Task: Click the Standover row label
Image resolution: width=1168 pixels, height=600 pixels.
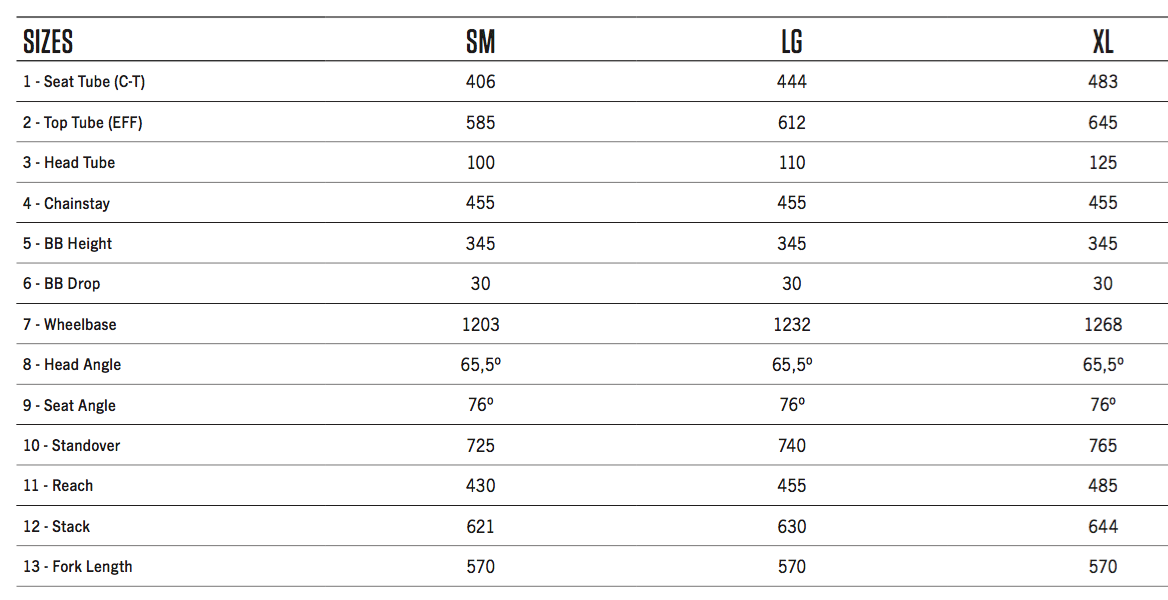Action: [x=72, y=446]
